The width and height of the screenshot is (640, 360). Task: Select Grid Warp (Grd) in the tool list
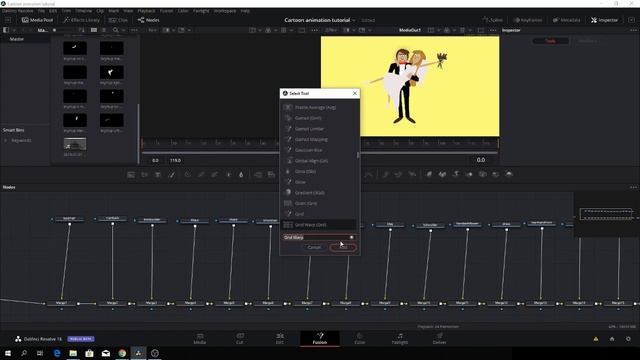click(x=319, y=225)
